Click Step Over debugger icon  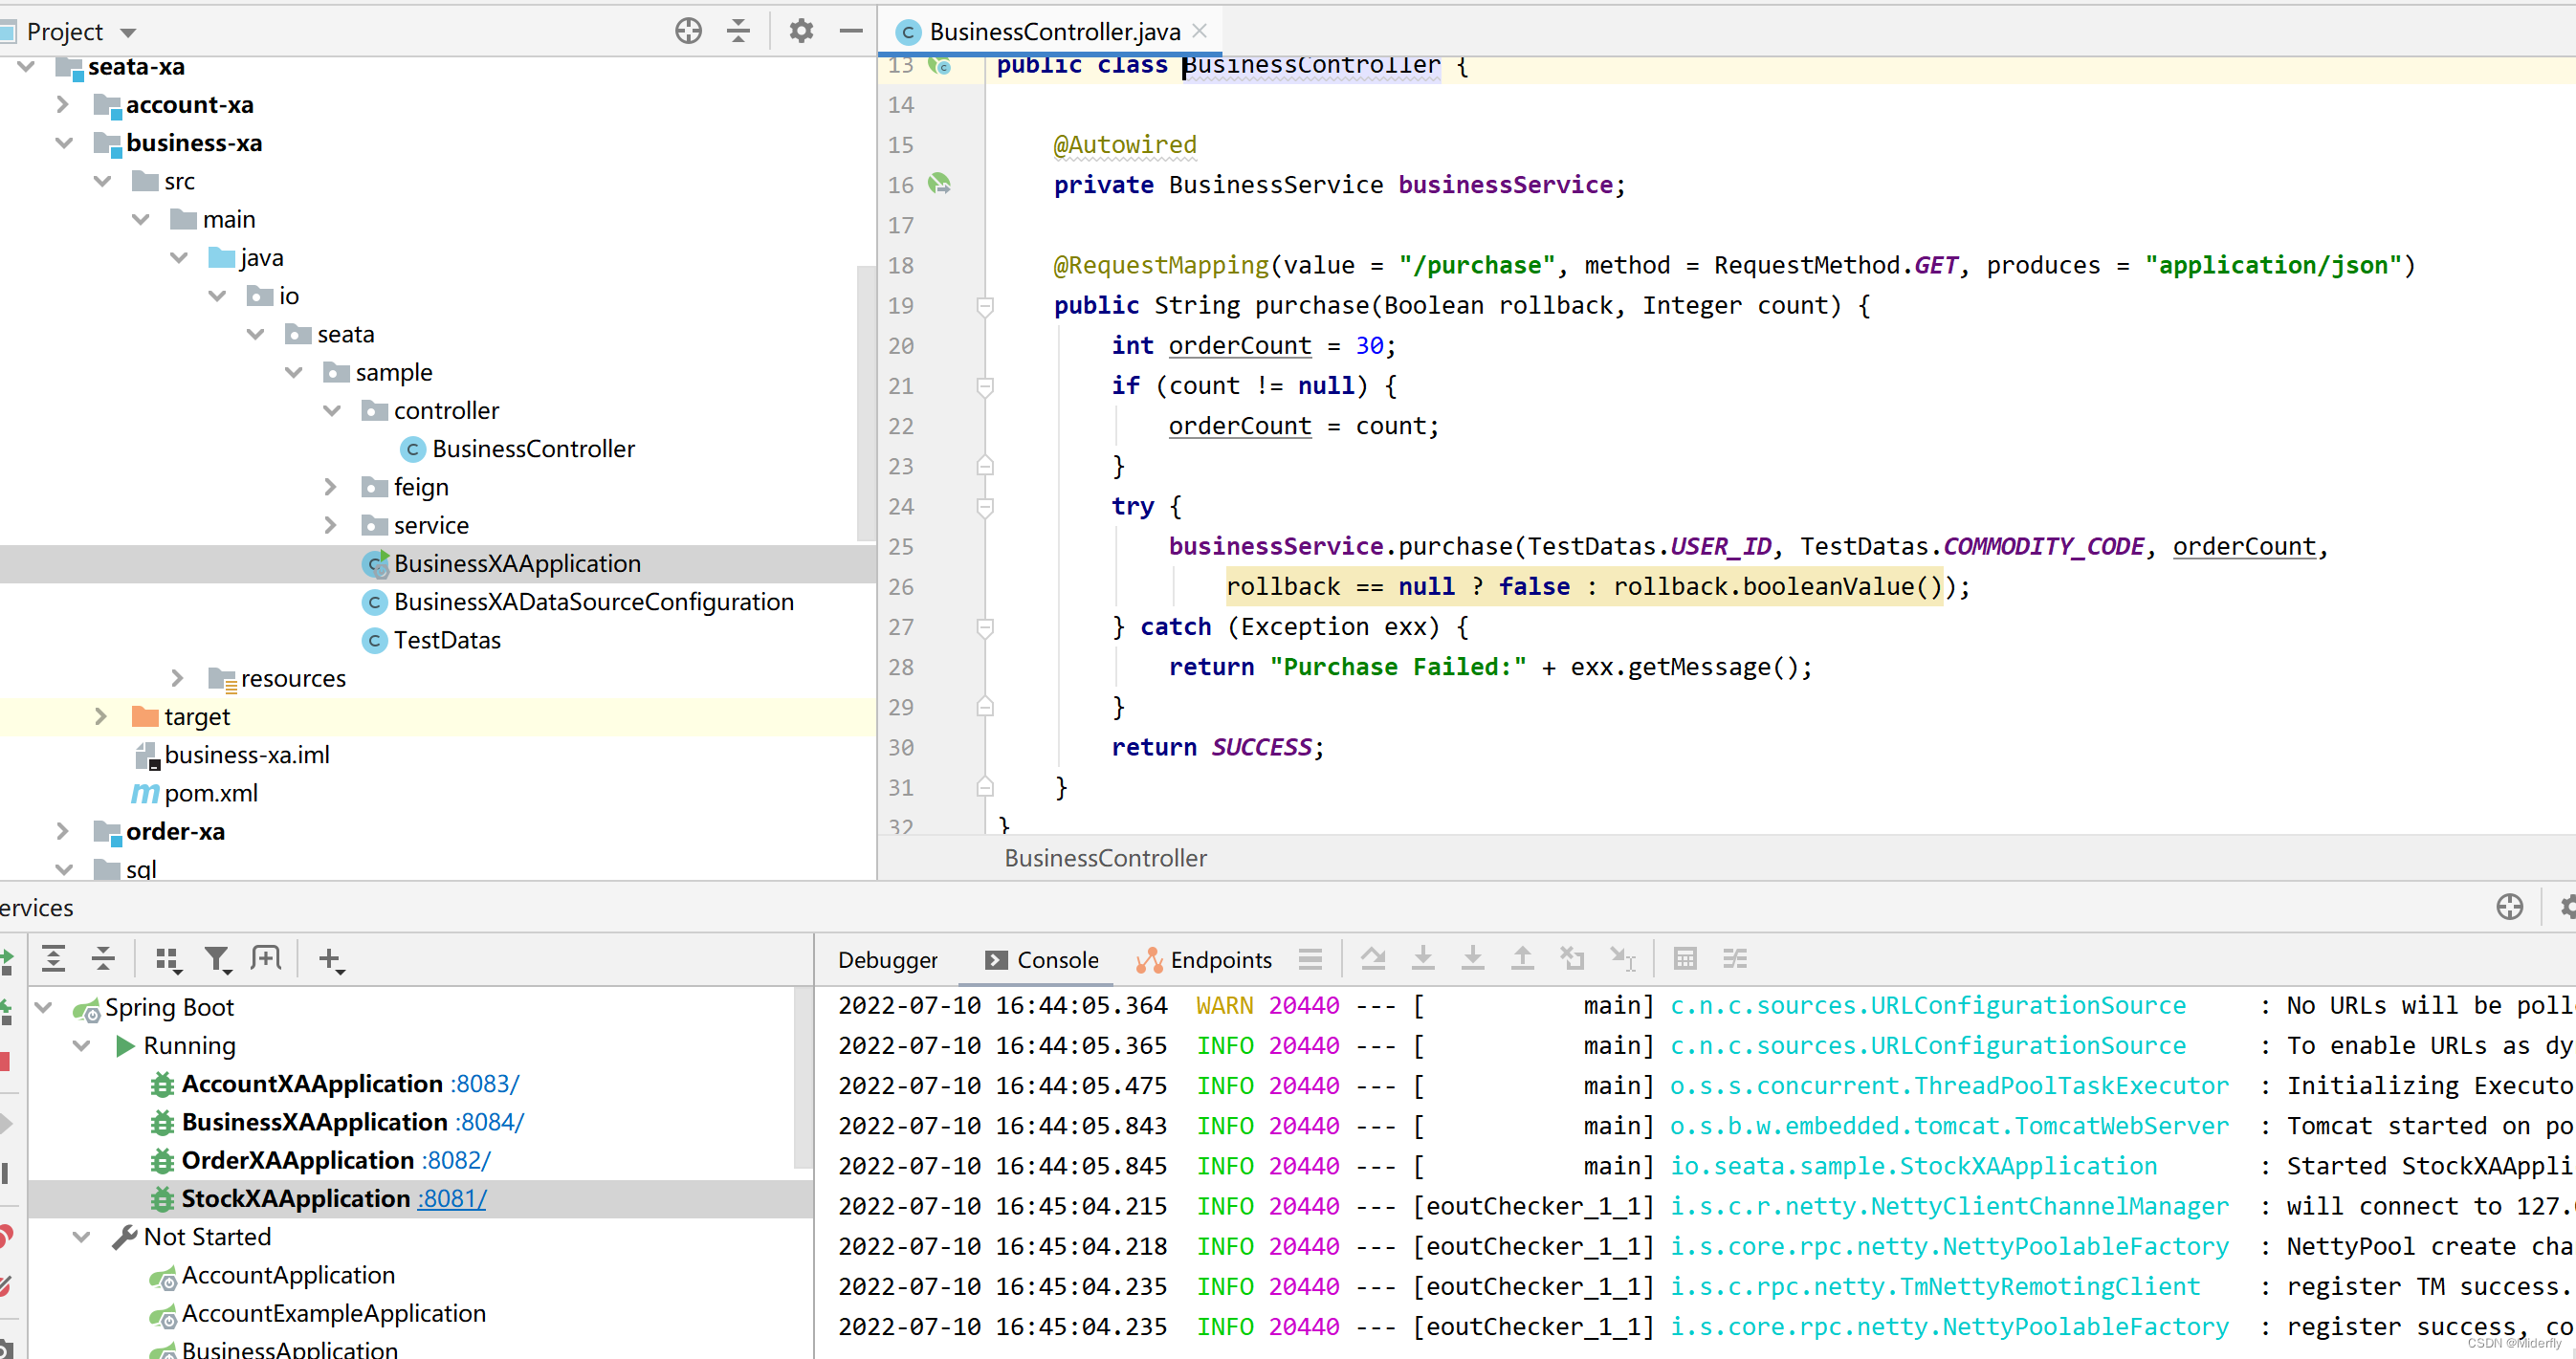1373,959
